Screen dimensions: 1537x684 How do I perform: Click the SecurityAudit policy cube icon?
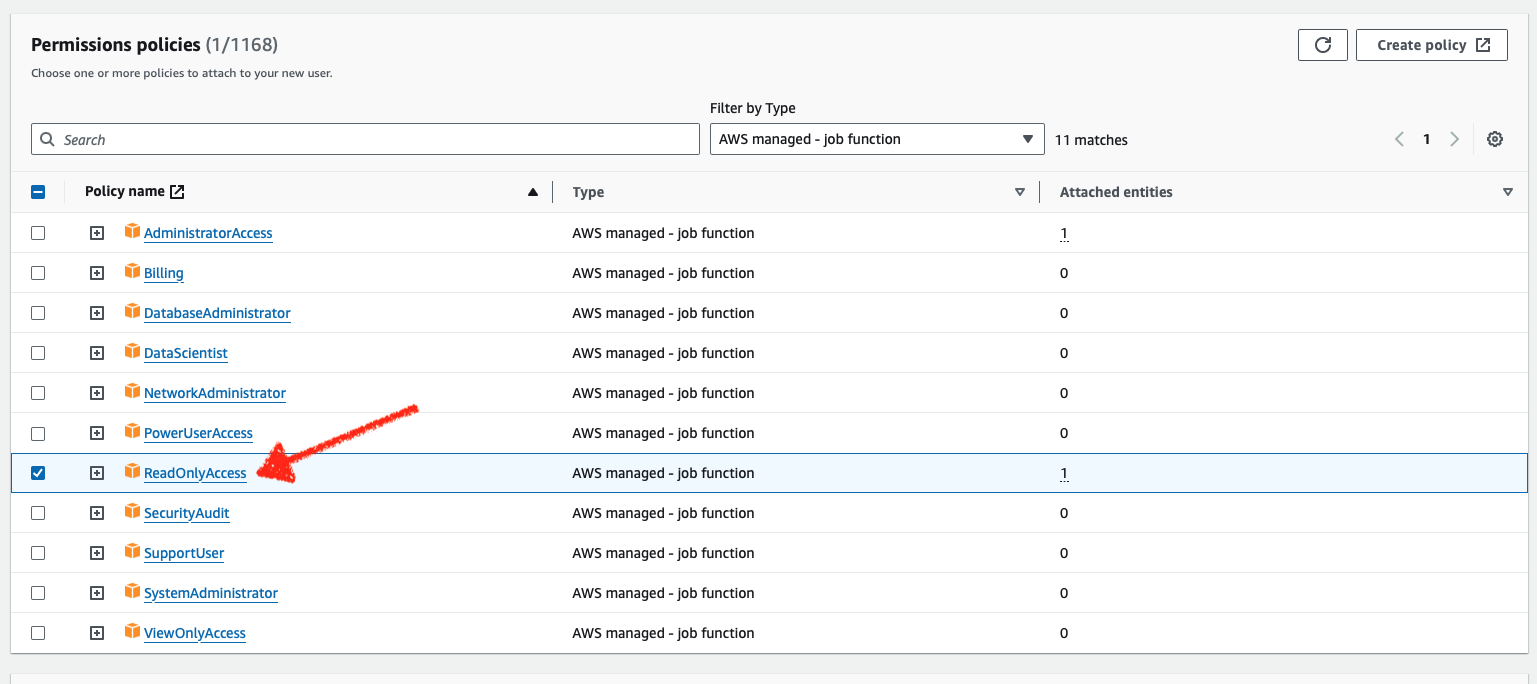pos(132,512)
